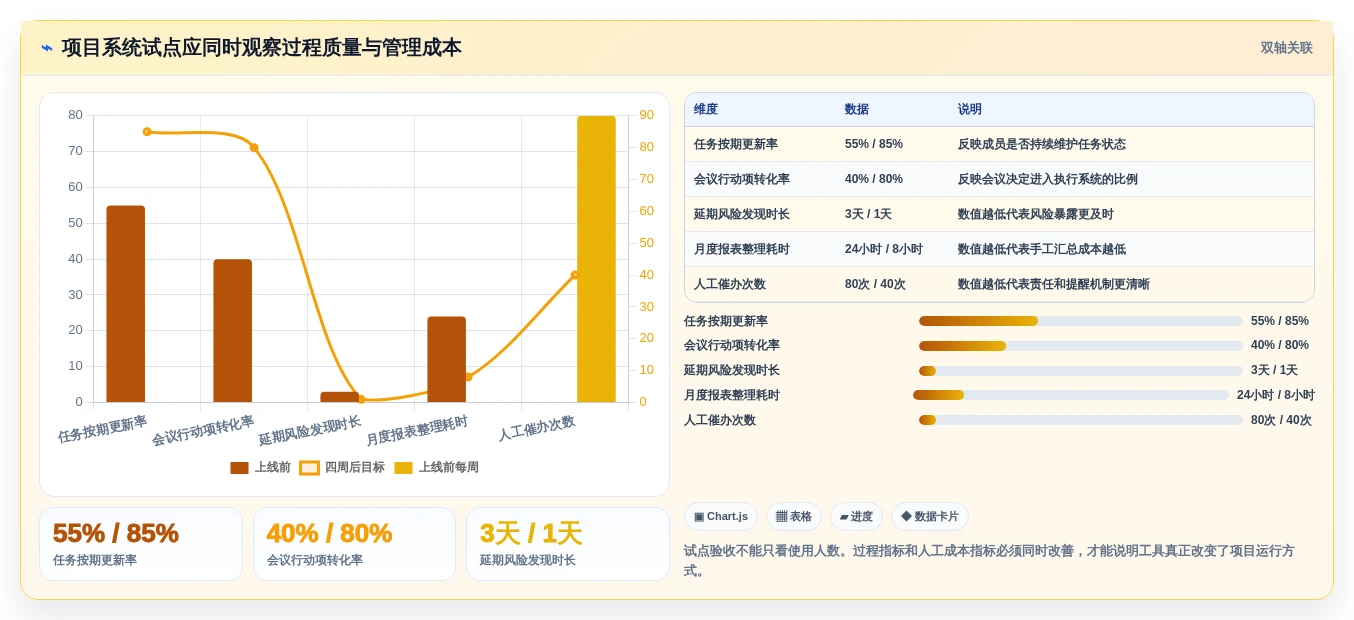Click the 双轴关联 label in header
The width and height of the screenshot is (1354, 620).
tap(1286, 48)
